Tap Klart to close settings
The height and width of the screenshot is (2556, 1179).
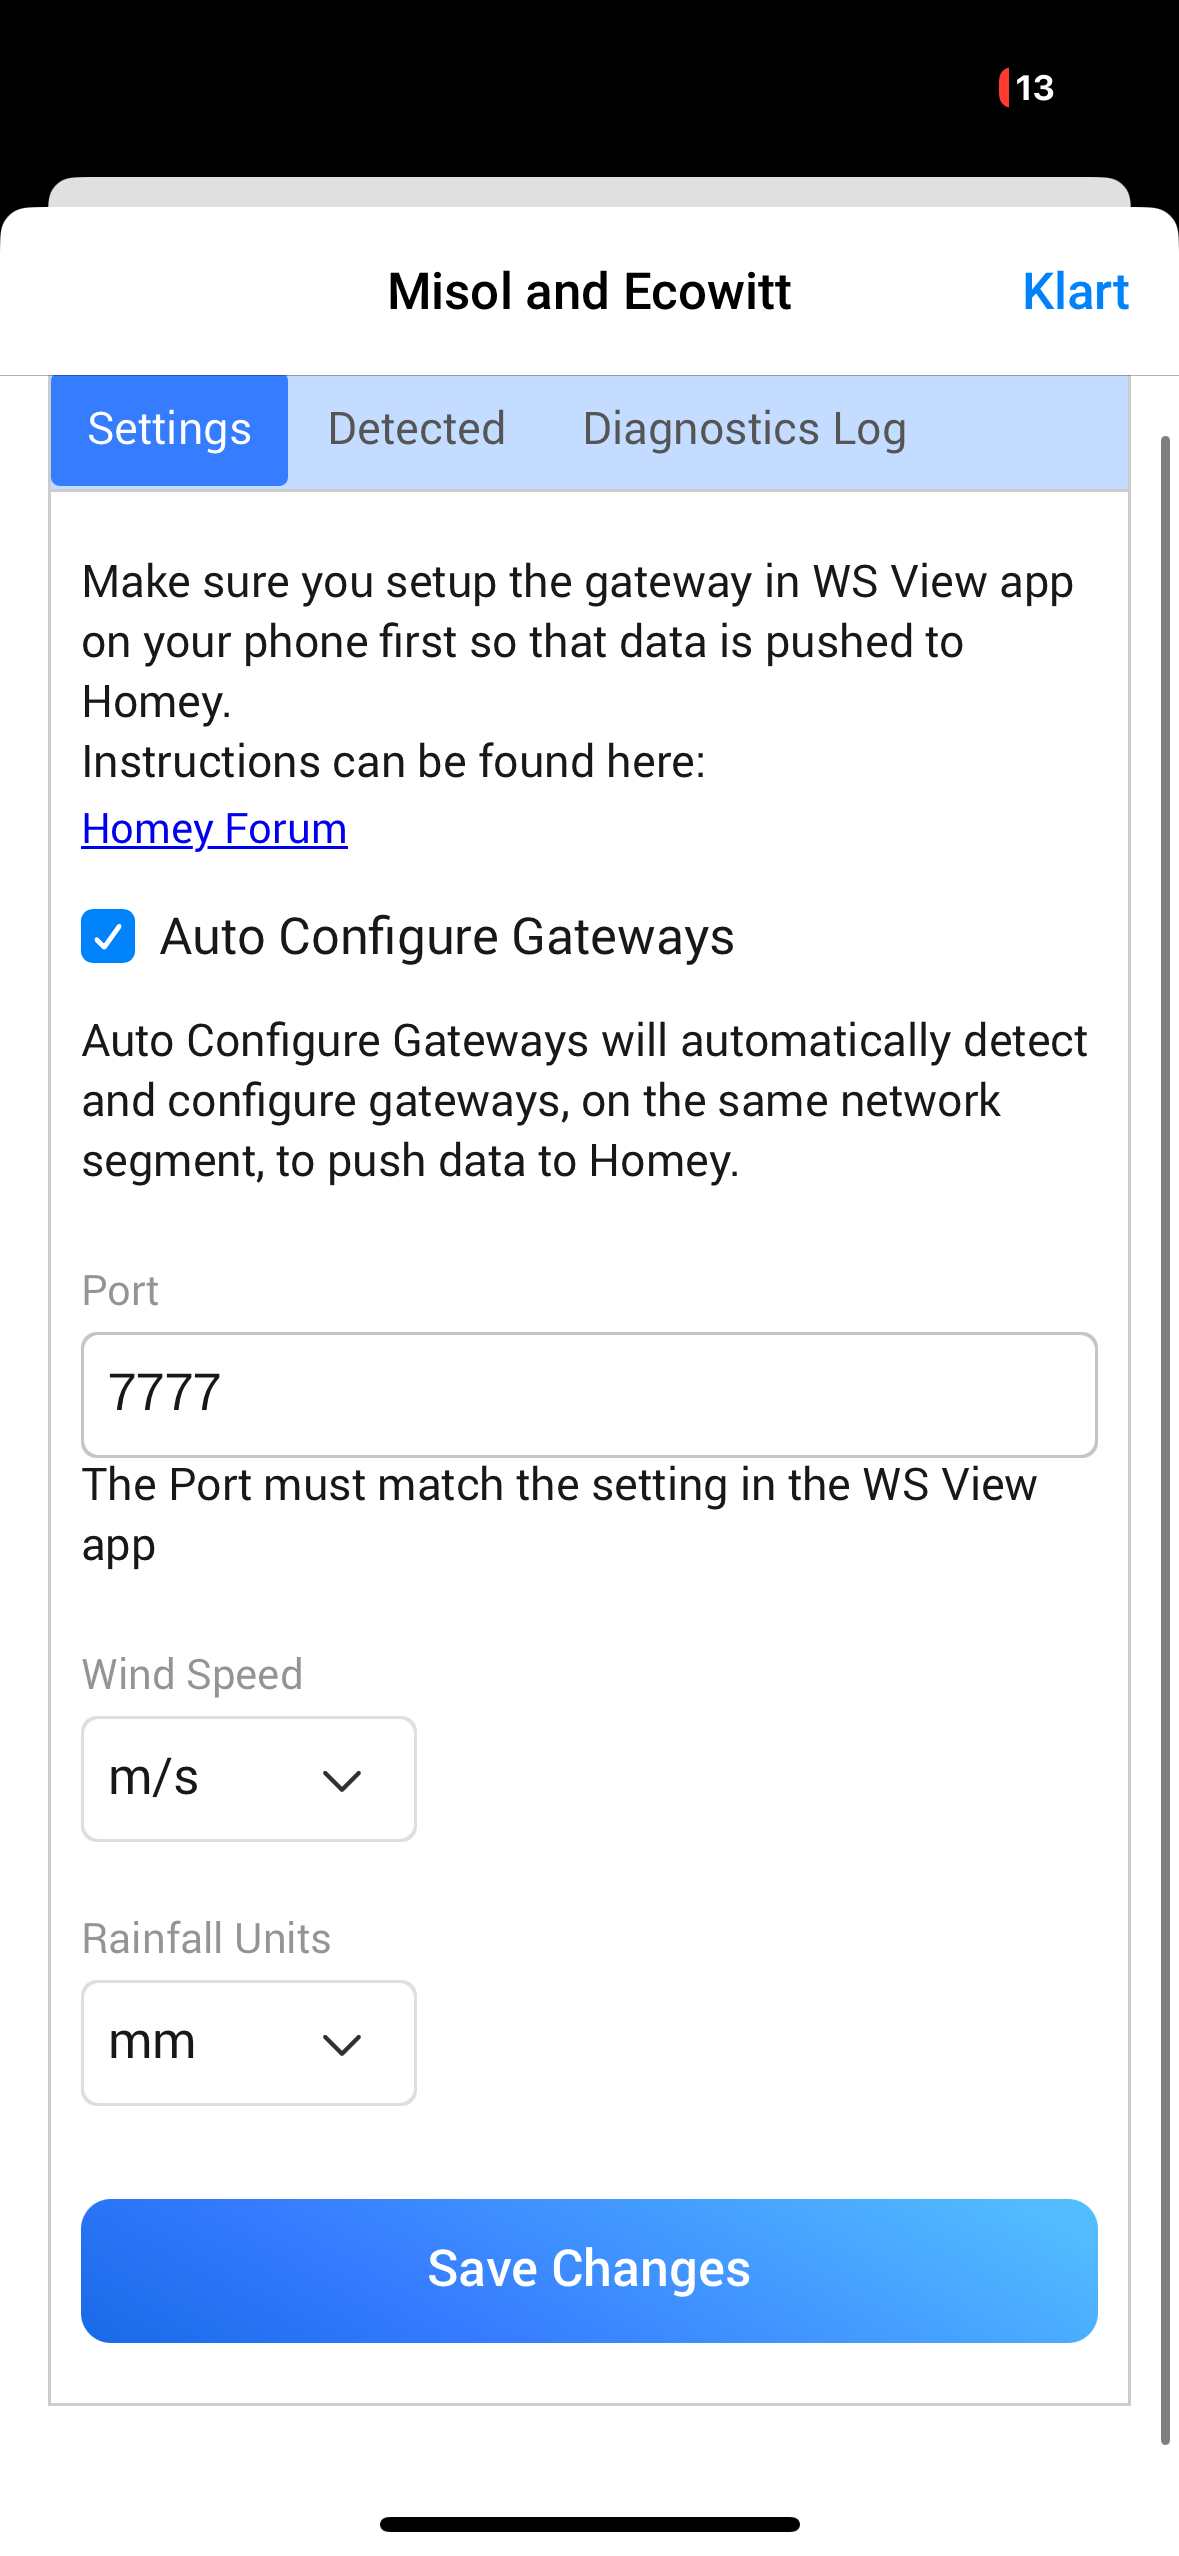click(x=1075, y=292)
